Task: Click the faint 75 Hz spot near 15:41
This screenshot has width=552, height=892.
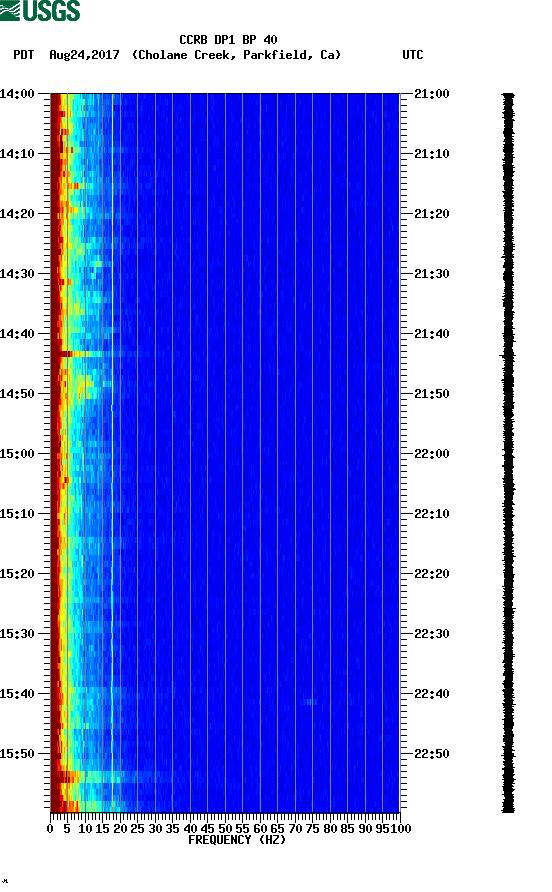Action: tap(311, 702)
